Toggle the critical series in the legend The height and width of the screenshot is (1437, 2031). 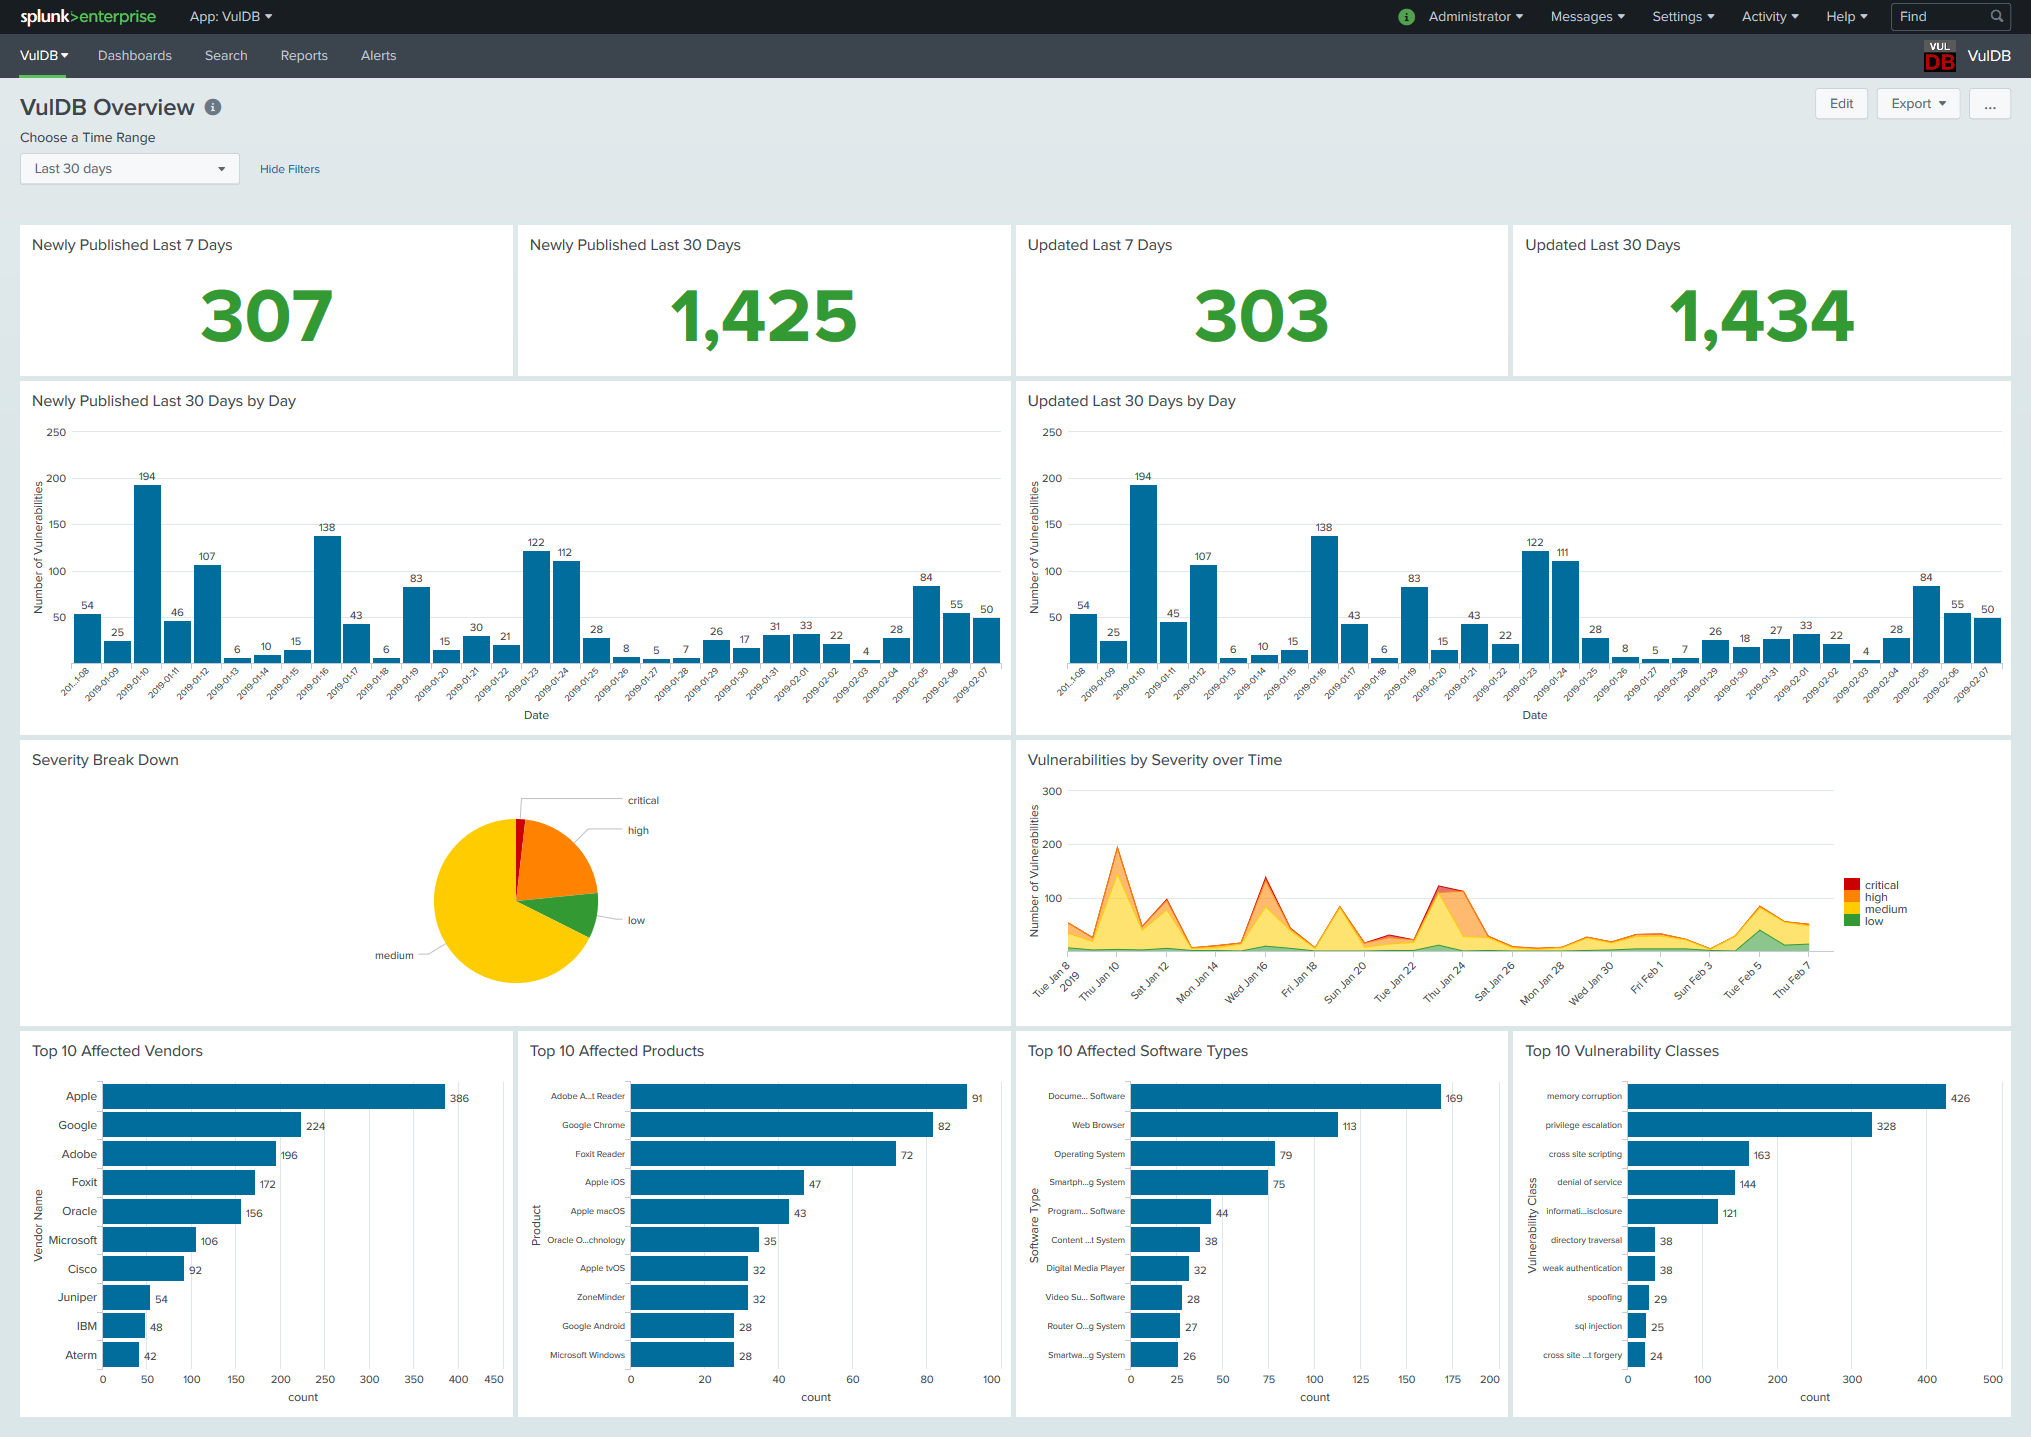coord(1871,885)
